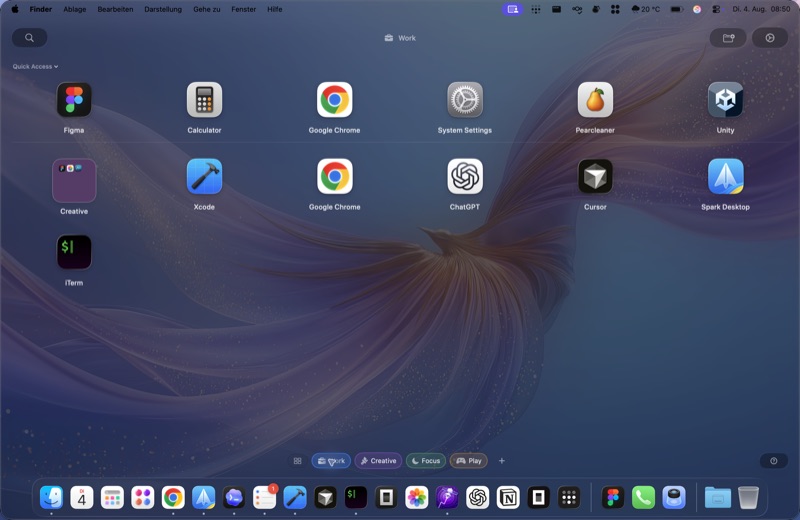Screen dimensions: 800x520
Task: Switch to the Work space tab
Action: (331, 461)
